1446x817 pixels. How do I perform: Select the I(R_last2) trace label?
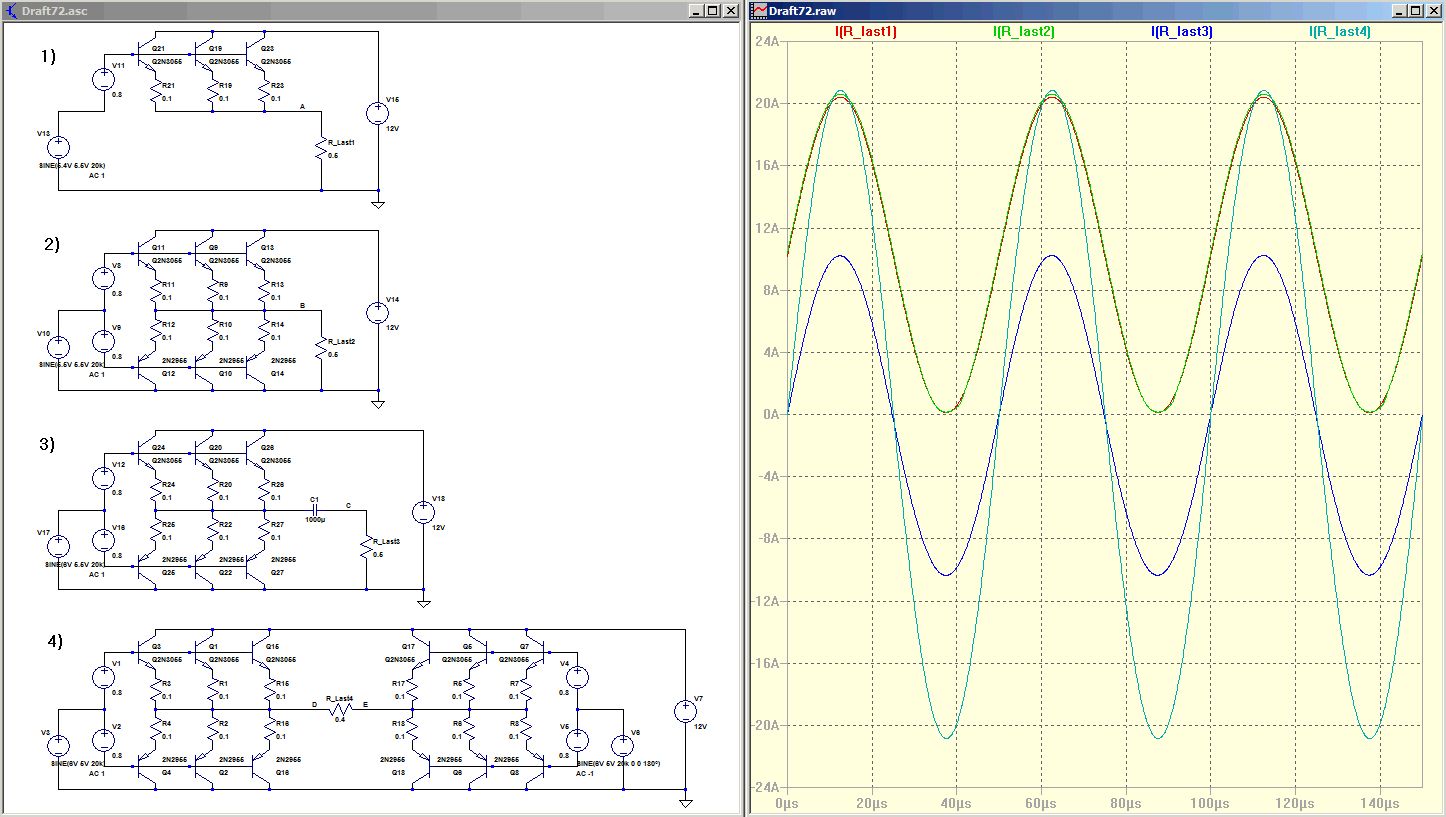click(x=1023, y=32)
